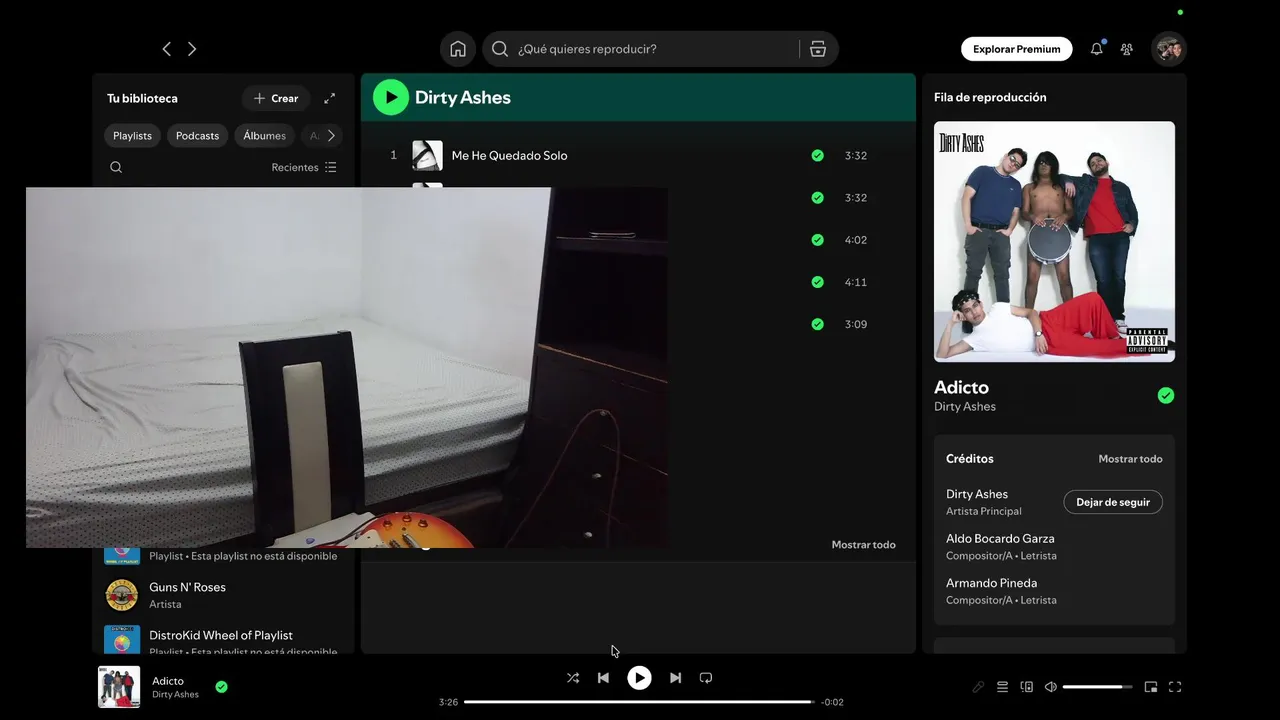
Task: Toggle repeat in the player bar
Action: point(706,678)
